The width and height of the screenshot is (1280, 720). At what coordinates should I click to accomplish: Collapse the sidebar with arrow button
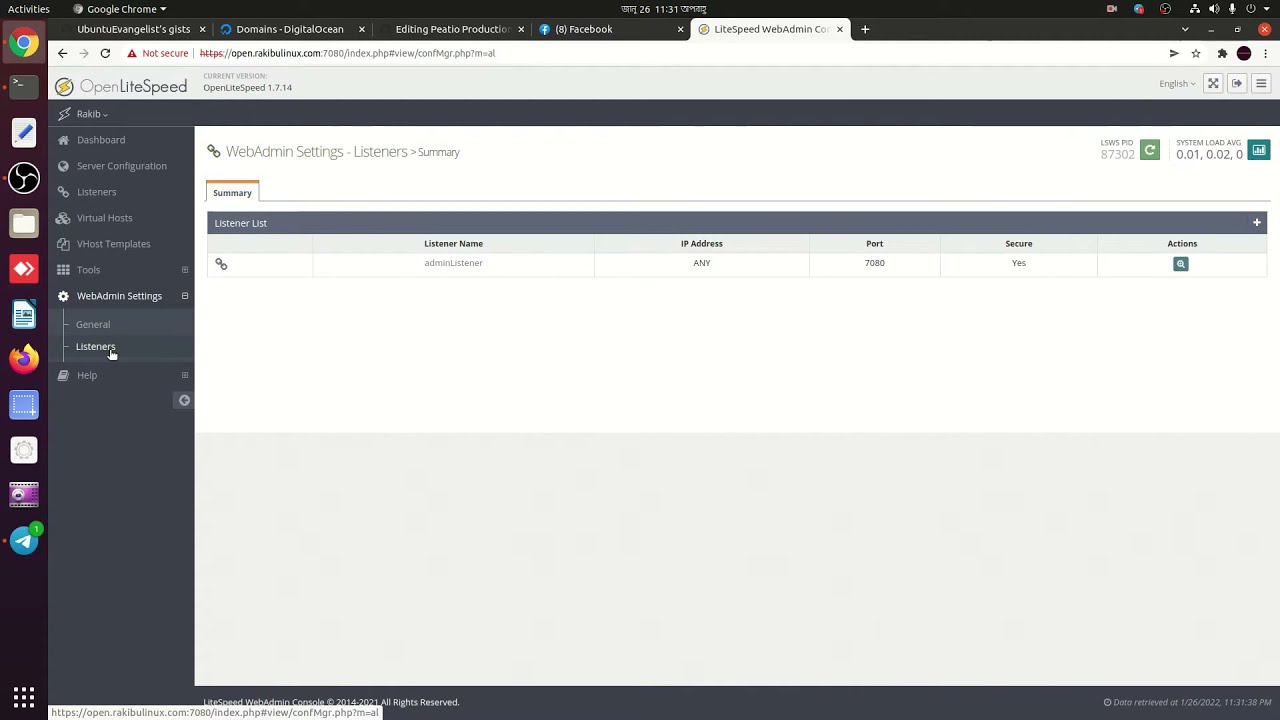184,400
